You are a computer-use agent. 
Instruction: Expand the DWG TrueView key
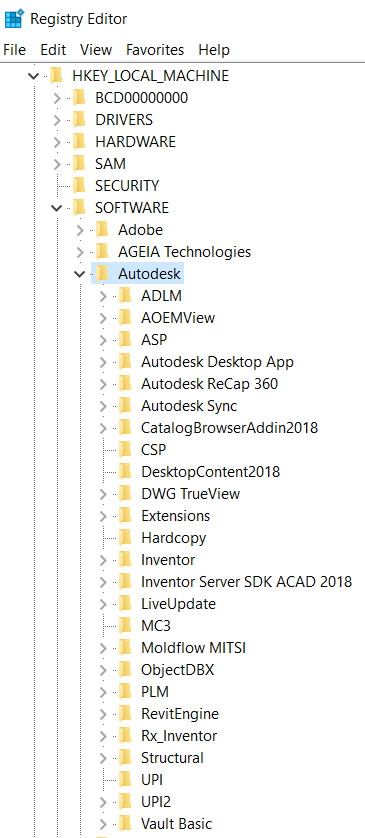103,494
